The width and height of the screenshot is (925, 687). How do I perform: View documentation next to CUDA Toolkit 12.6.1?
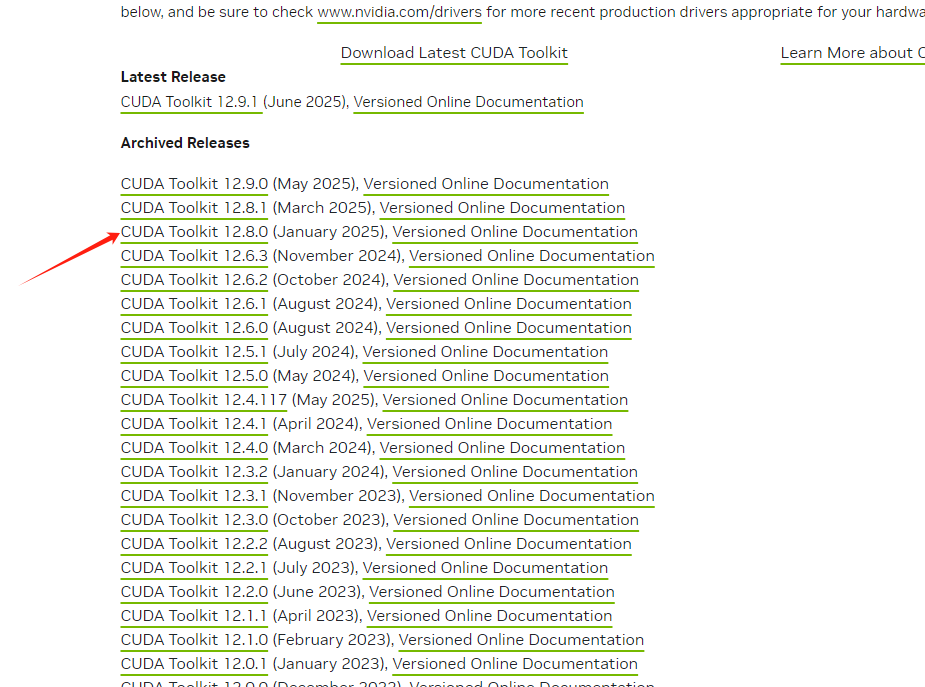point(509,304)
